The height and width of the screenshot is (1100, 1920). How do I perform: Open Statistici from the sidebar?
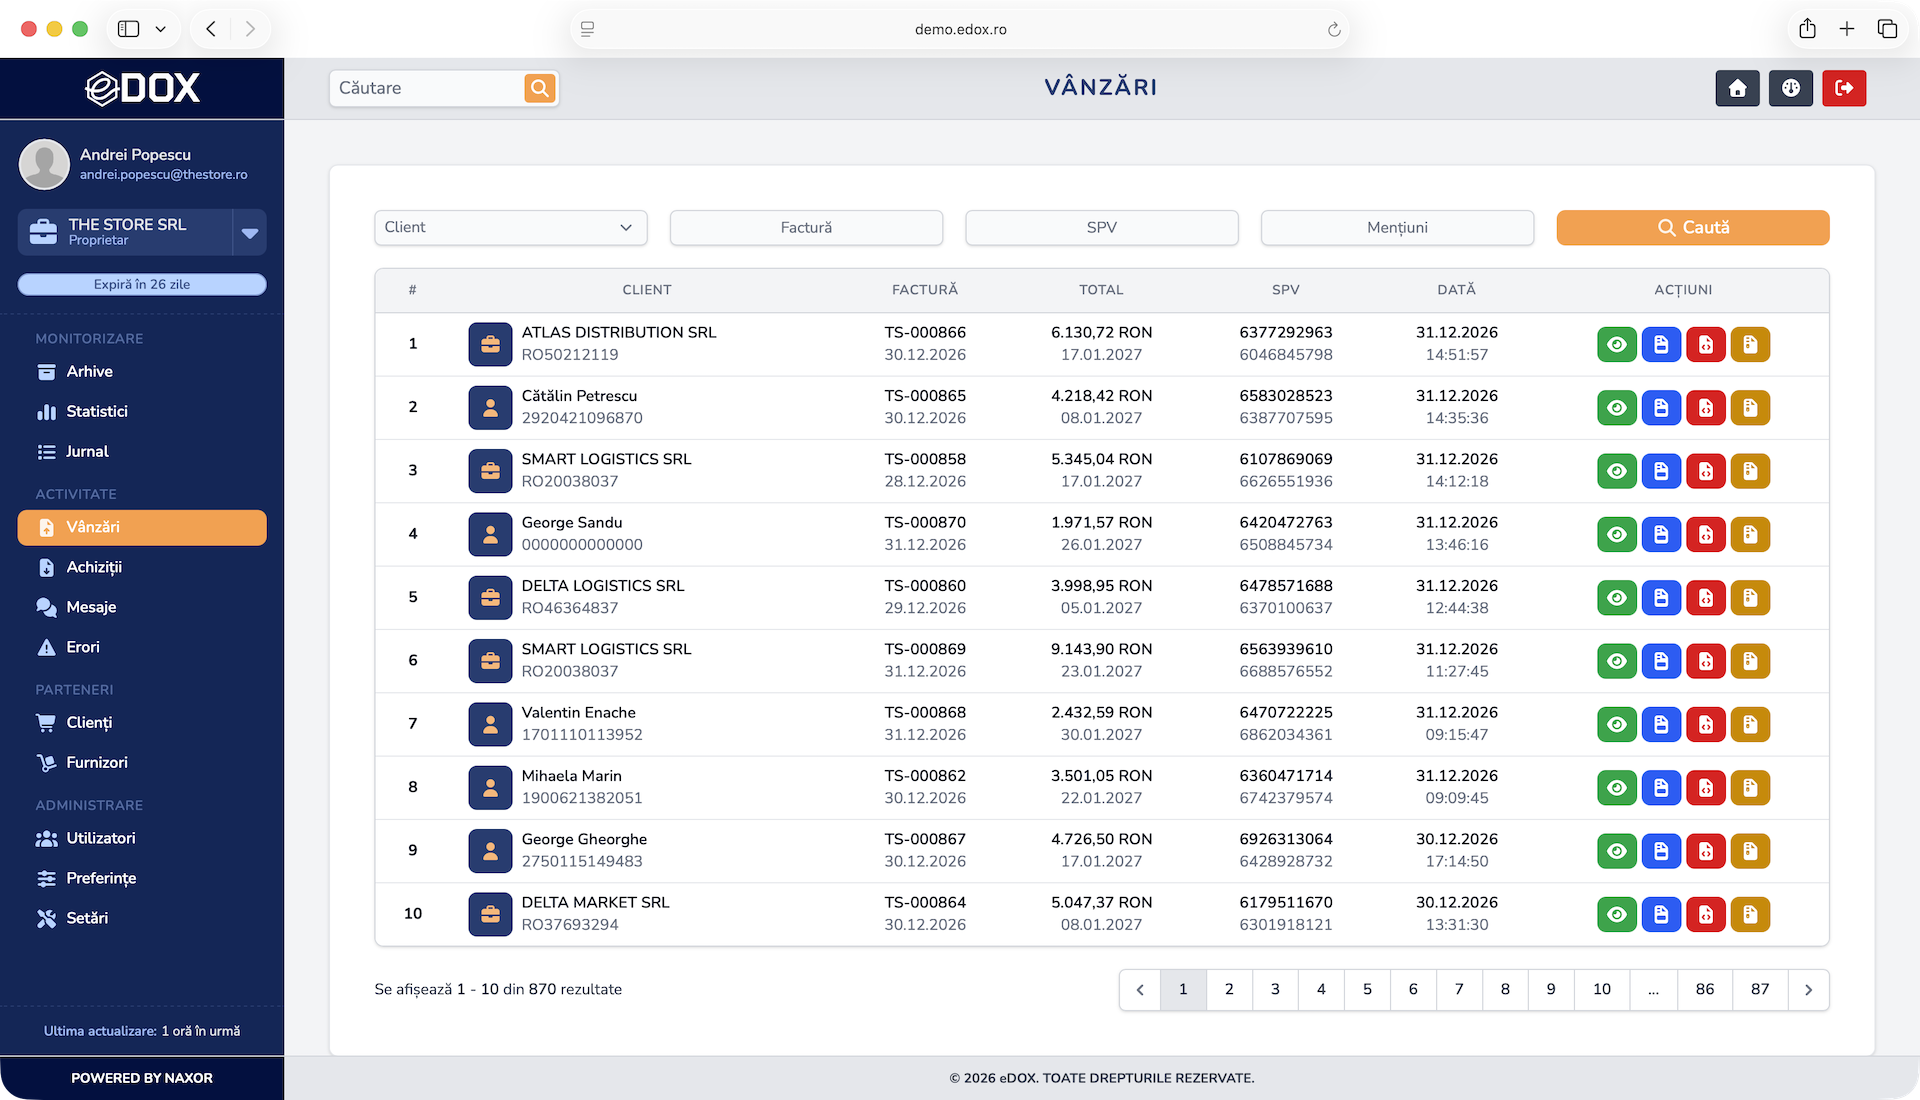(96, 411)
